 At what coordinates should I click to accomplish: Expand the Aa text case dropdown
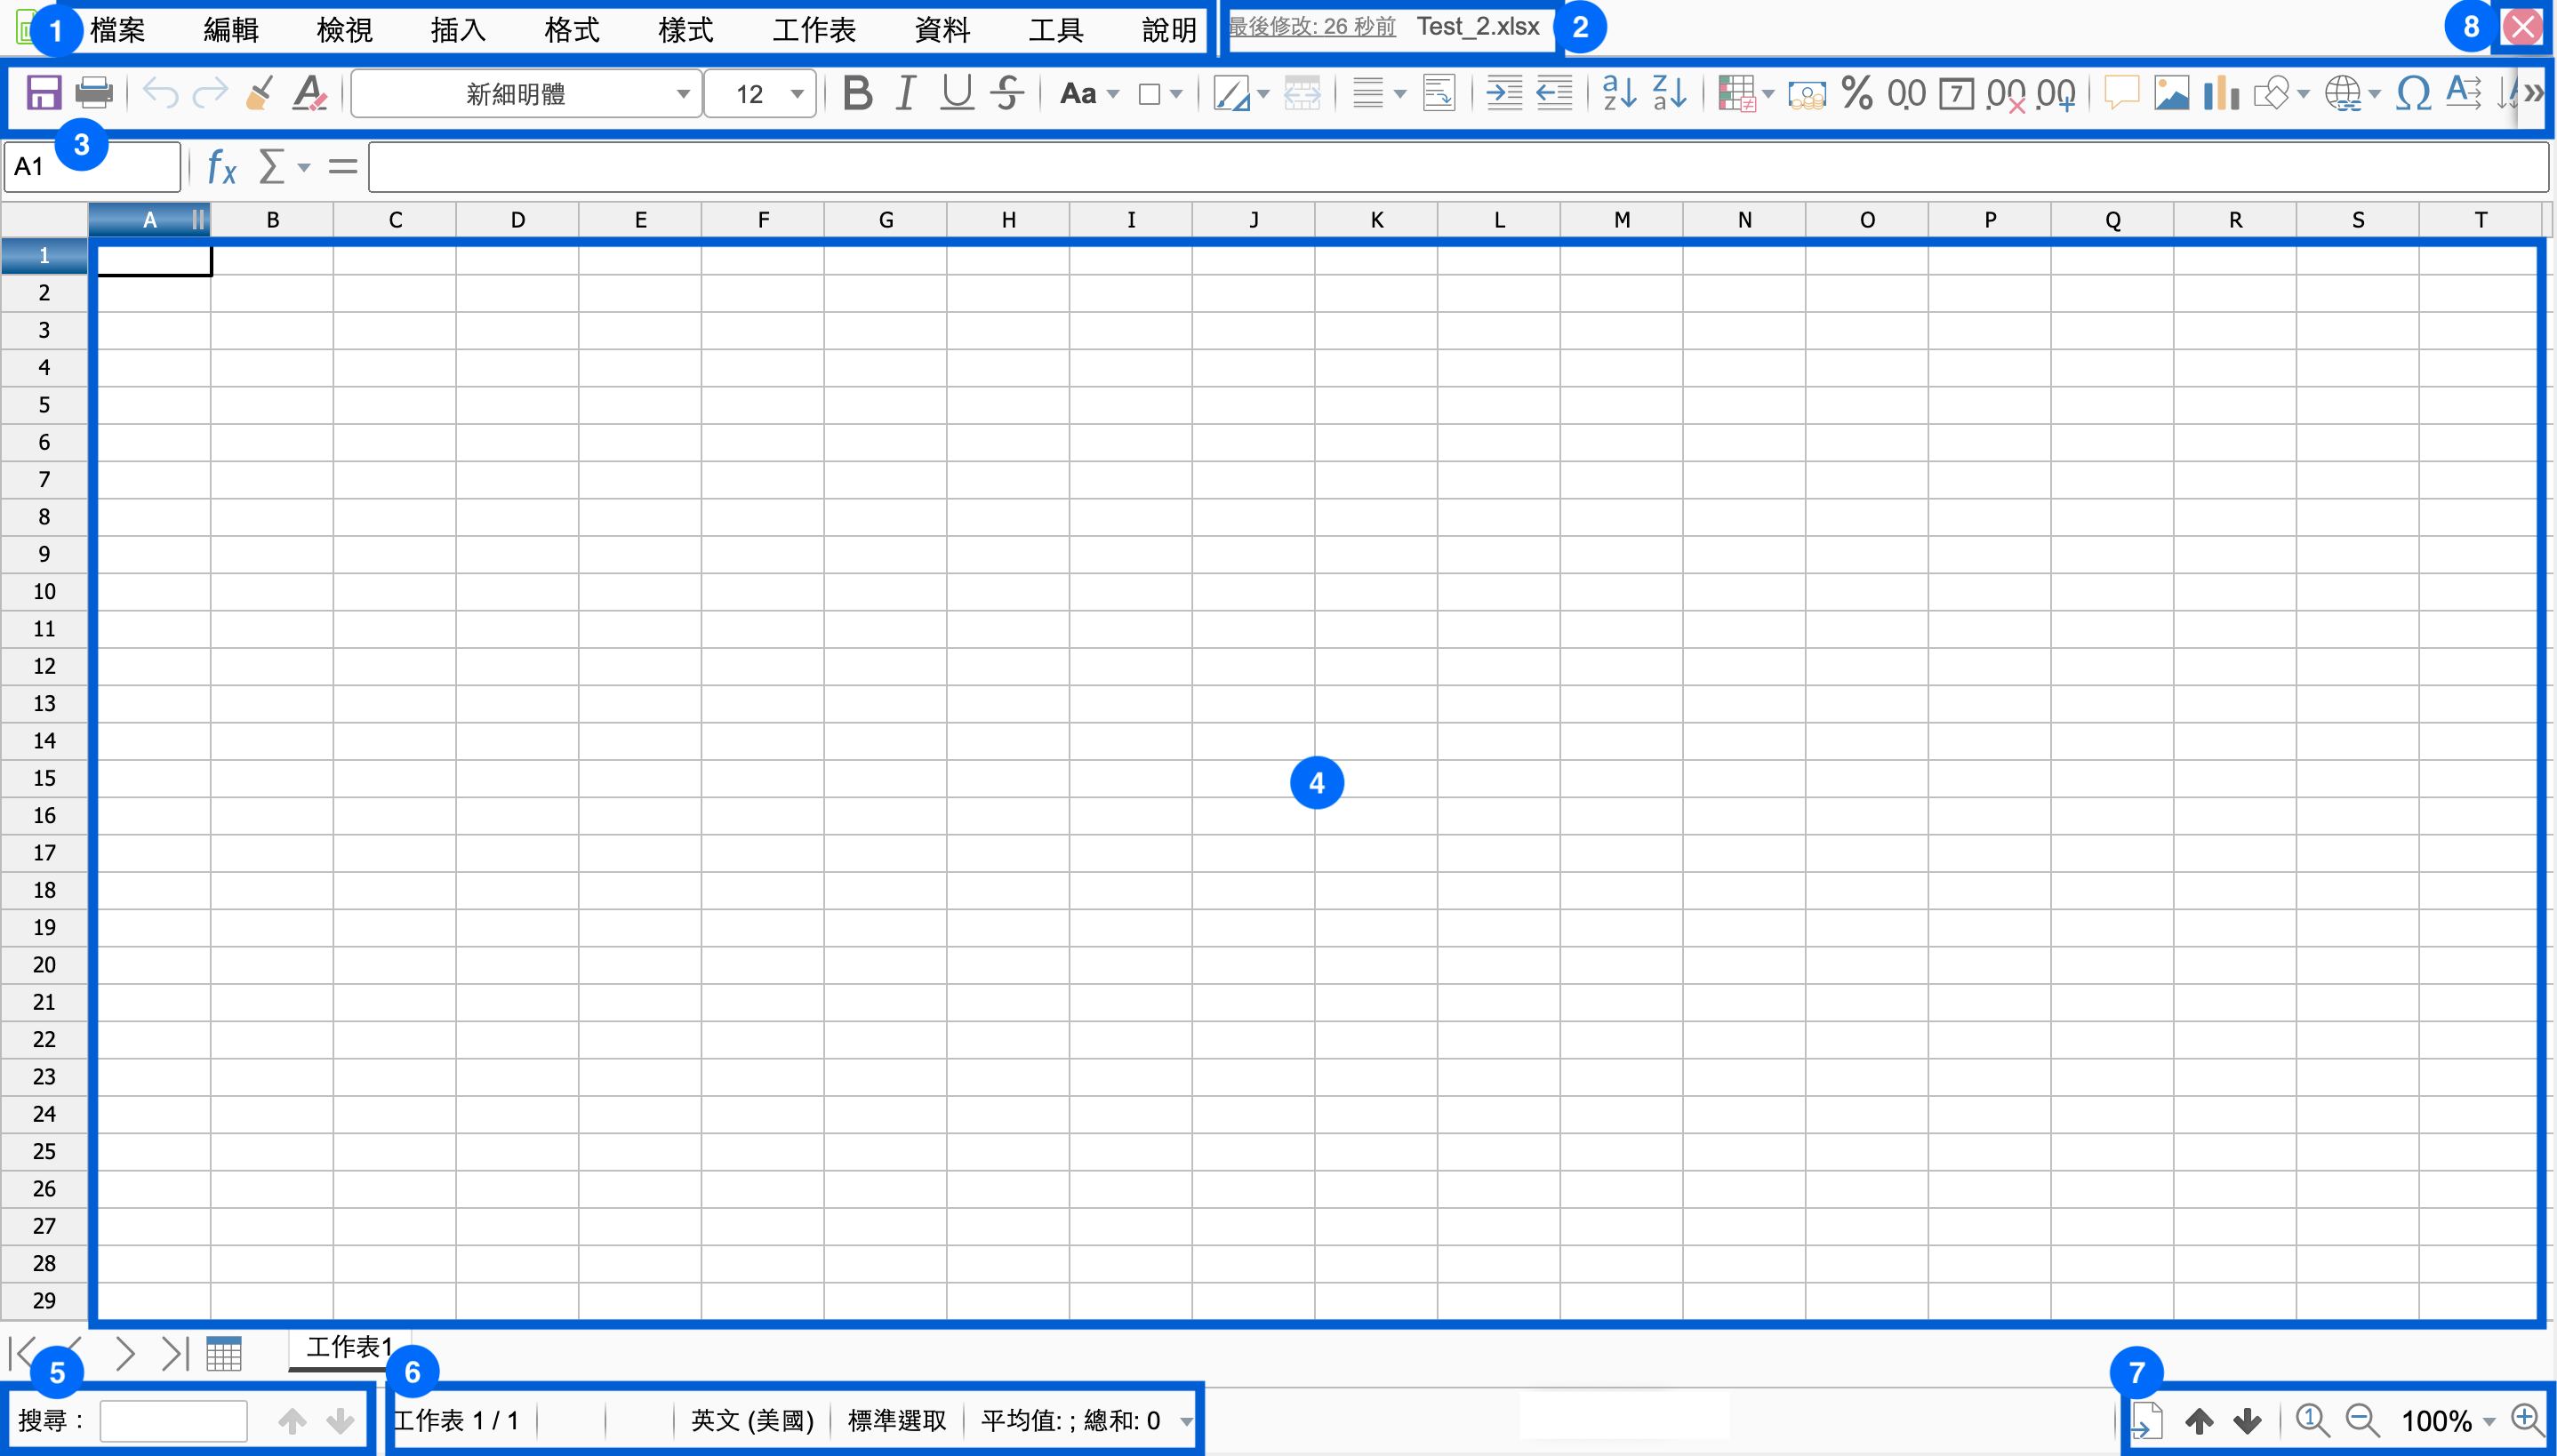[1112, 94]
